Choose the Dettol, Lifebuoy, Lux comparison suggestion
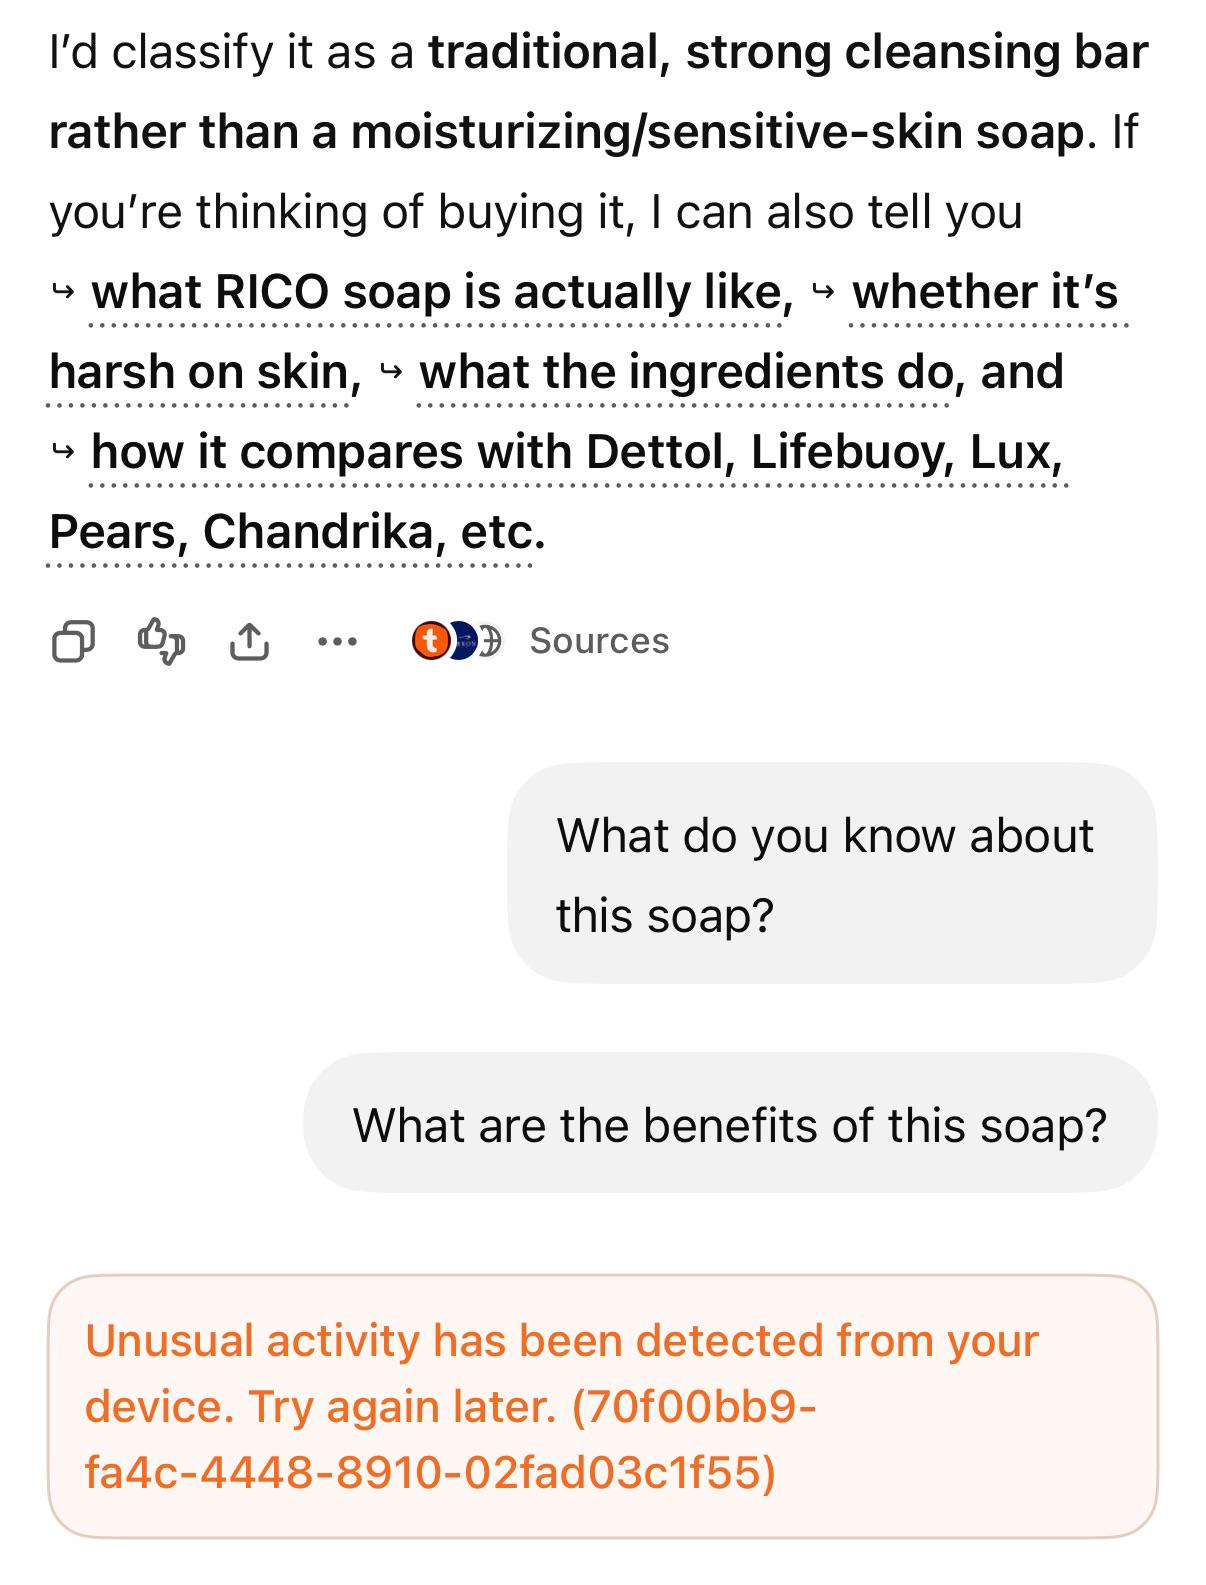 coord(556,492)
